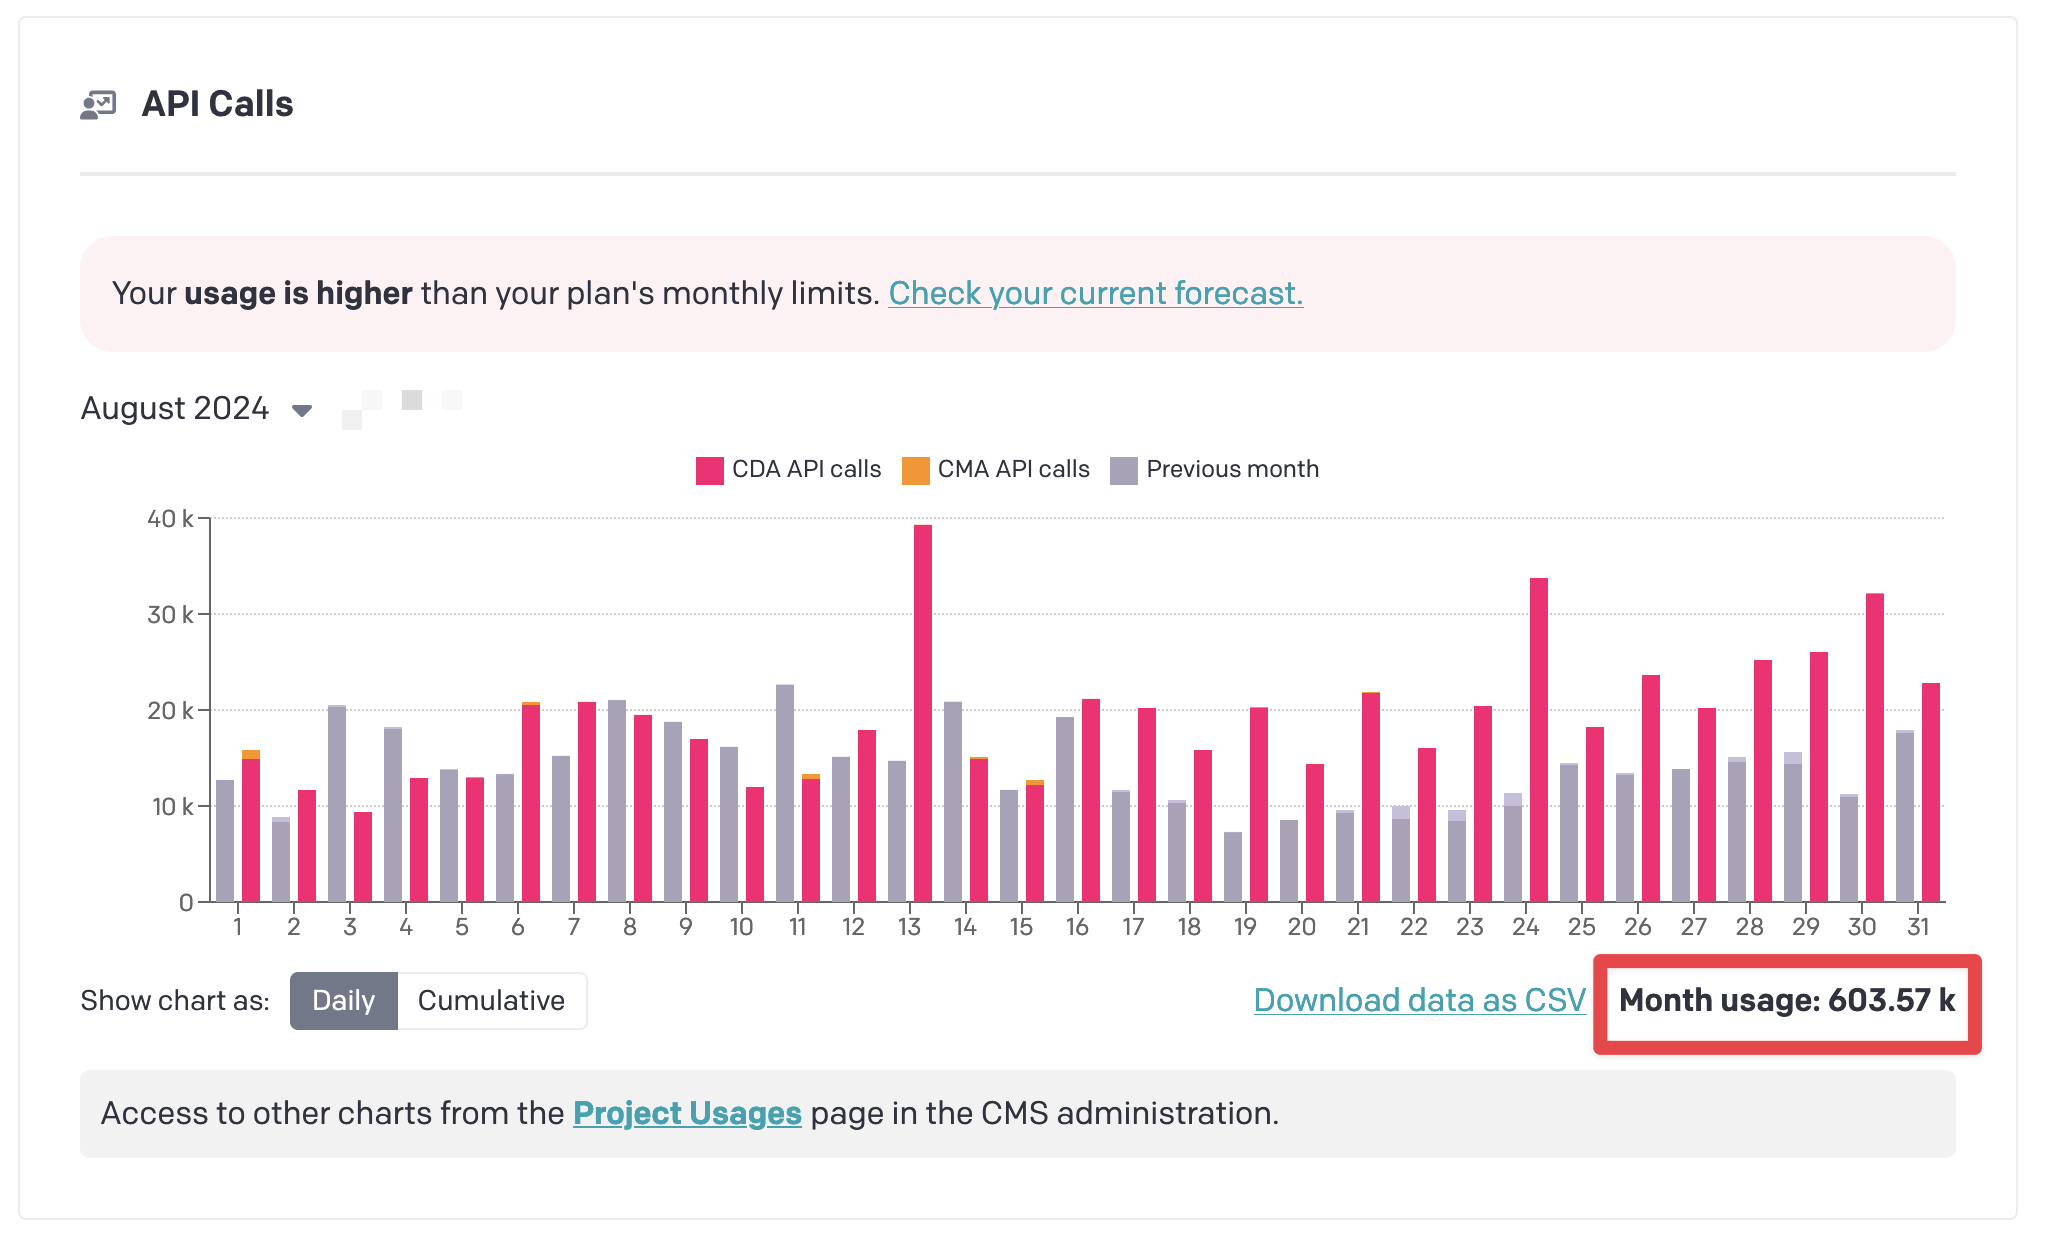This screenshot has width=2046, height=1250.
Task: Open the Check your current forecast link
Action: (x=1095, y=293)
